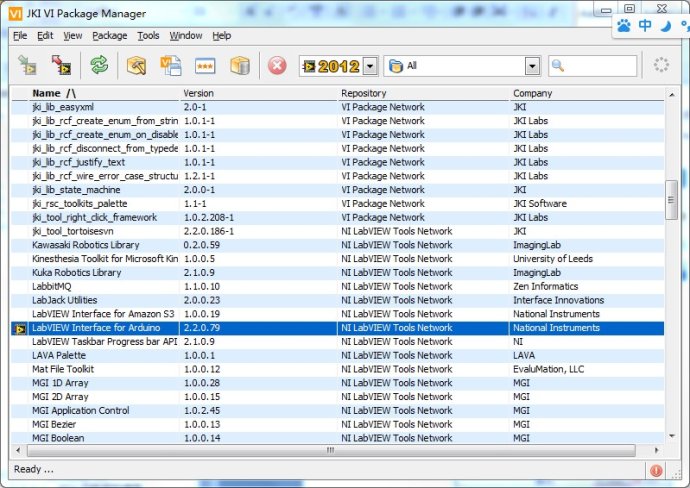
Task: Click the green Refresh package list icon
Action: coord(99,66)
